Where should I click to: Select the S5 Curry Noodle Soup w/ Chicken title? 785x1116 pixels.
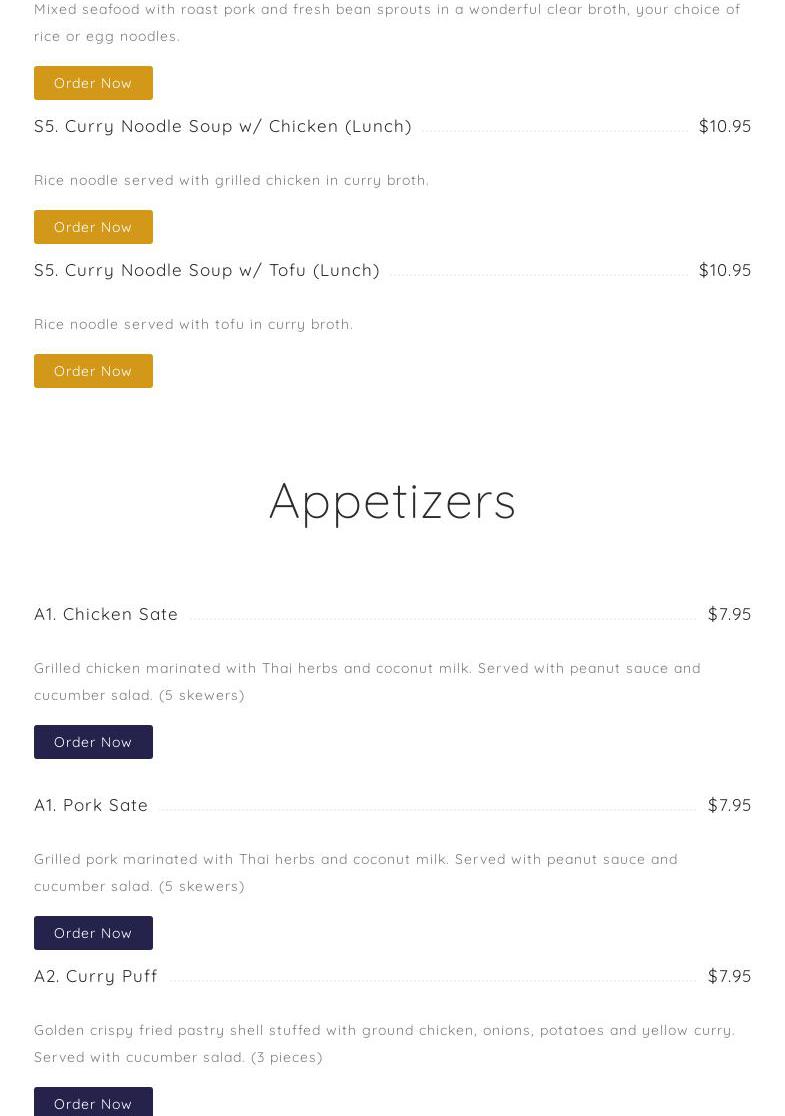223,126
